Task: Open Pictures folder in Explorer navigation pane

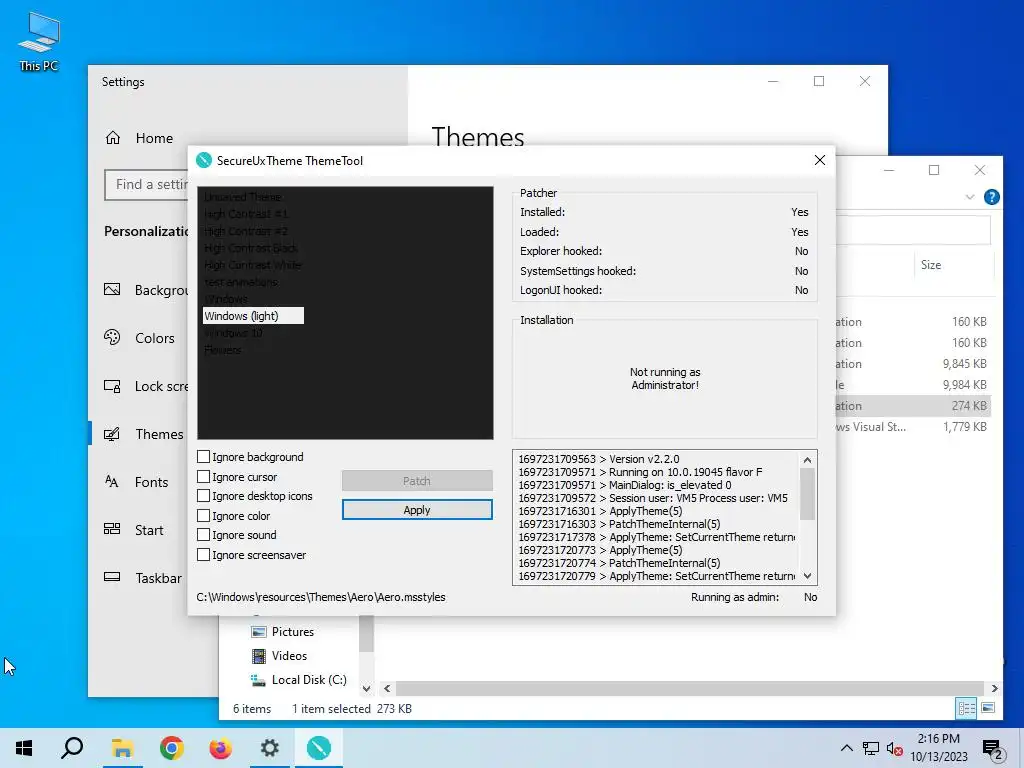Action: [283, 632]
